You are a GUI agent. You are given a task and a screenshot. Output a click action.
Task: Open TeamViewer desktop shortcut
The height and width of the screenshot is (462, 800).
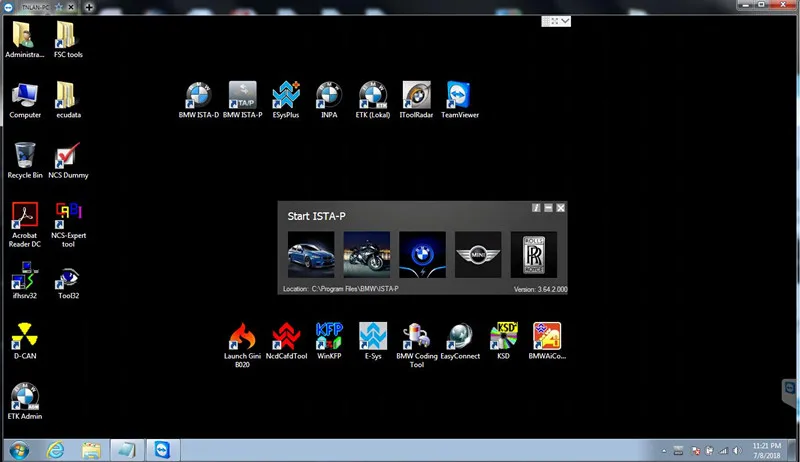click(460, 100)
